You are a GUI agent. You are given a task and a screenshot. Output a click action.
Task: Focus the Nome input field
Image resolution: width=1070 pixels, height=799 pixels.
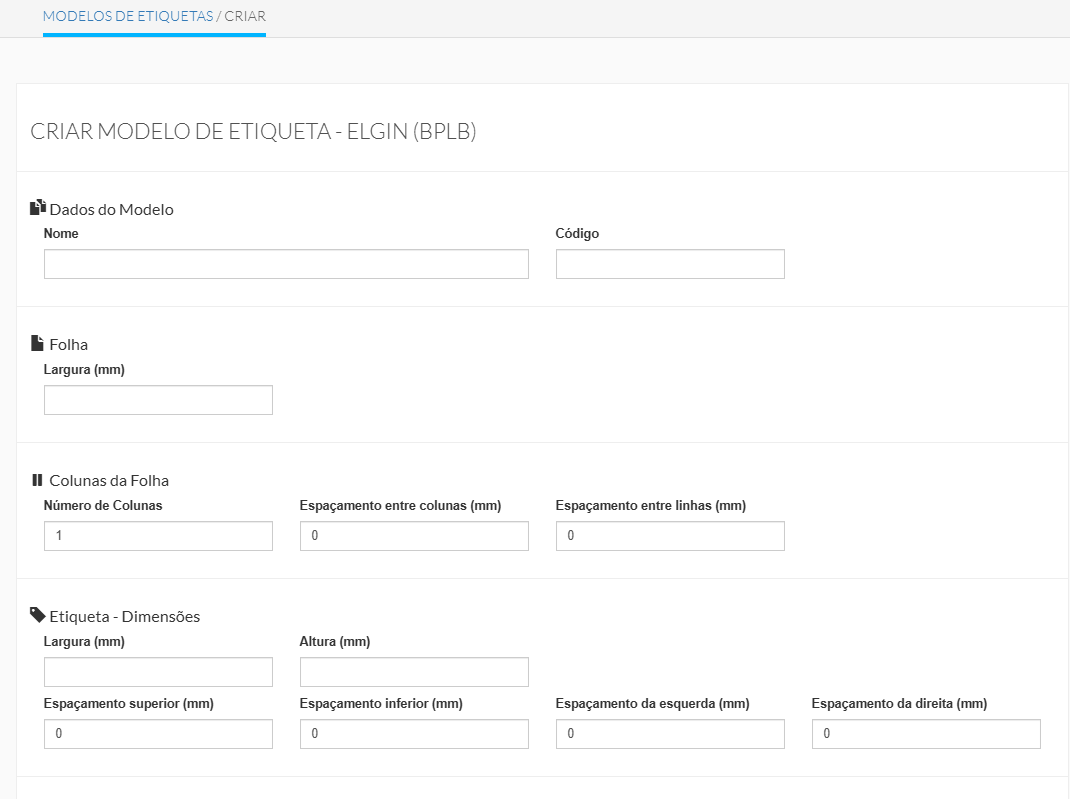click(x=286, y=264)
